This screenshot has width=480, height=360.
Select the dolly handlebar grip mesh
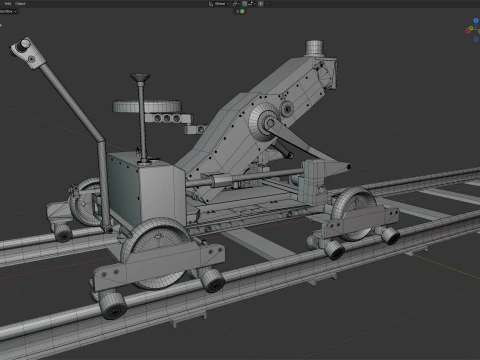point(27,53)
